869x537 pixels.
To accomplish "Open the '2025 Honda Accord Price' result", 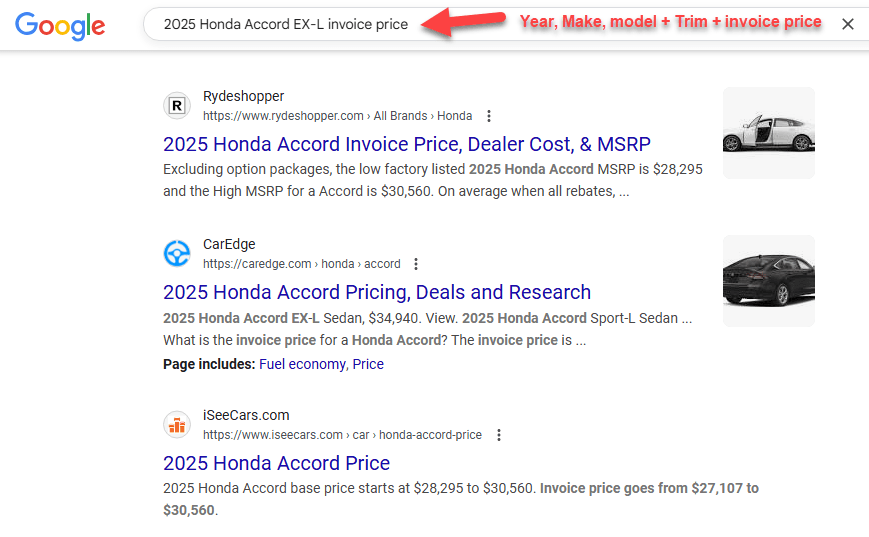I will [276, 463].
